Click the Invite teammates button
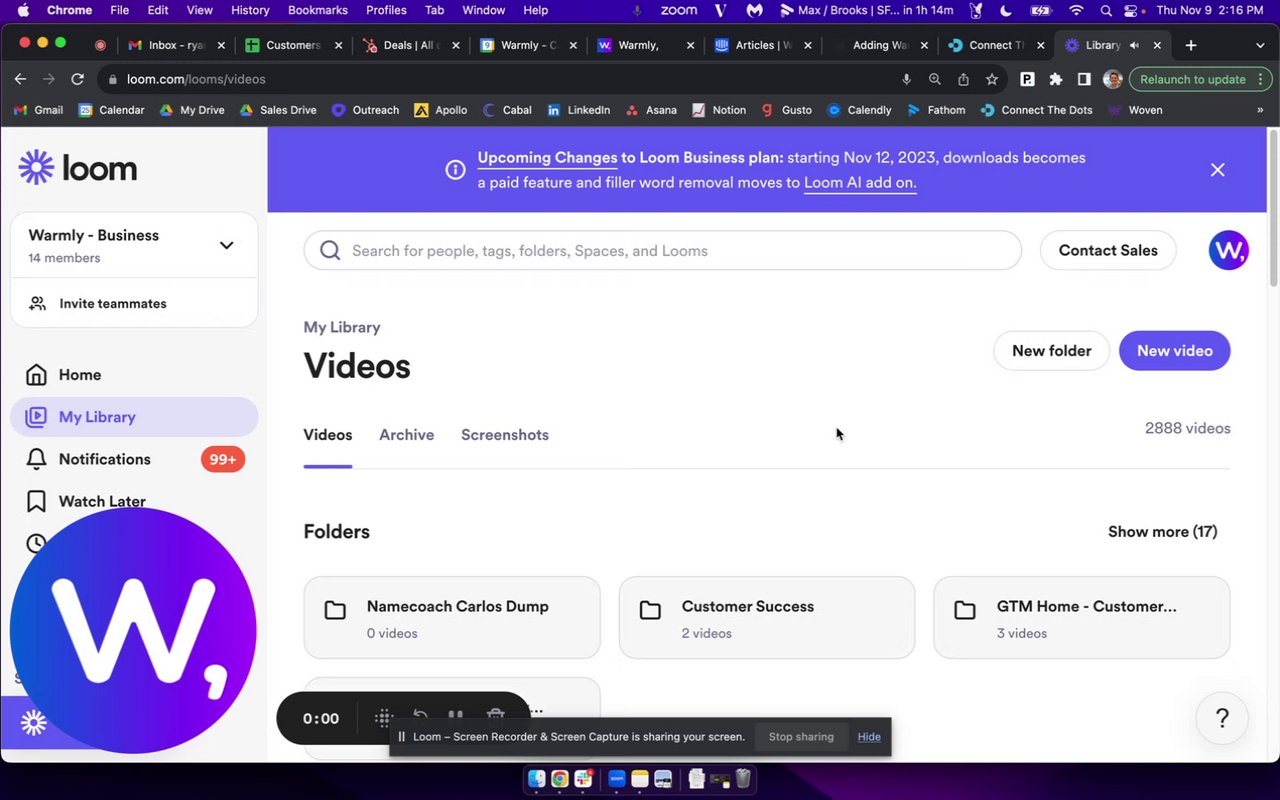This screenshot has width=1280, height=800. tap(134, 303)
